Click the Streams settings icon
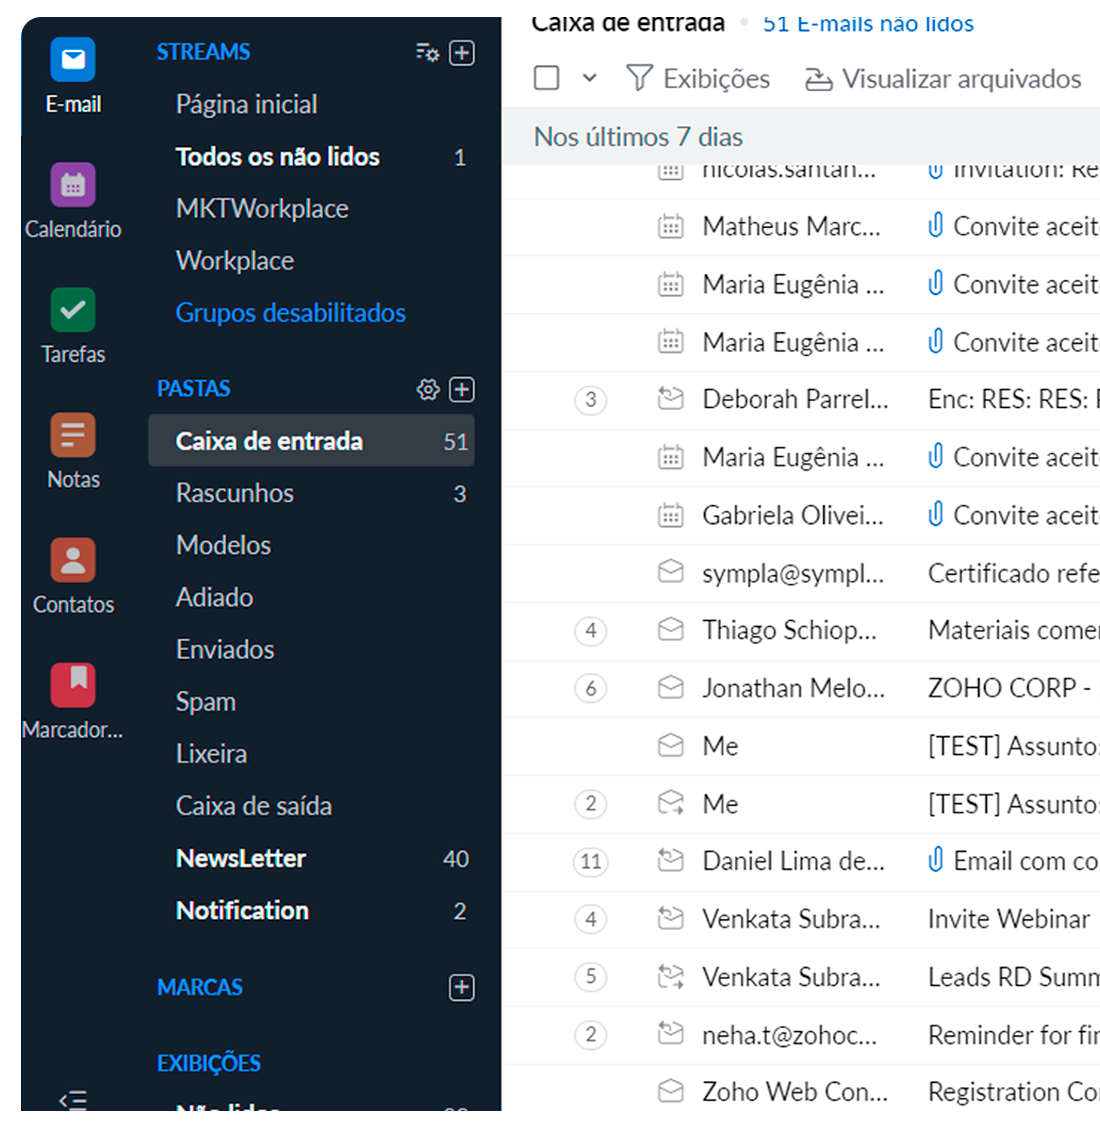The width and height of the screenshot is (1100, 1127). 427,53
